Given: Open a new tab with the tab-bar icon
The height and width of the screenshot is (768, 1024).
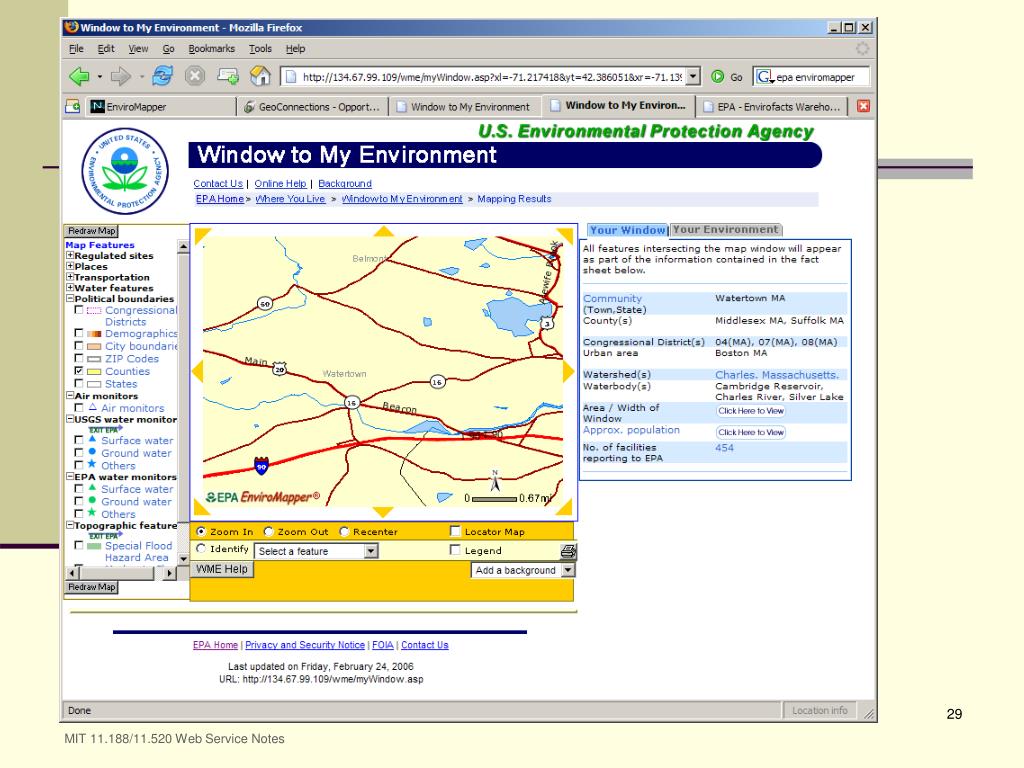Looking at the screenshot, I should click(x=73, y=106).
